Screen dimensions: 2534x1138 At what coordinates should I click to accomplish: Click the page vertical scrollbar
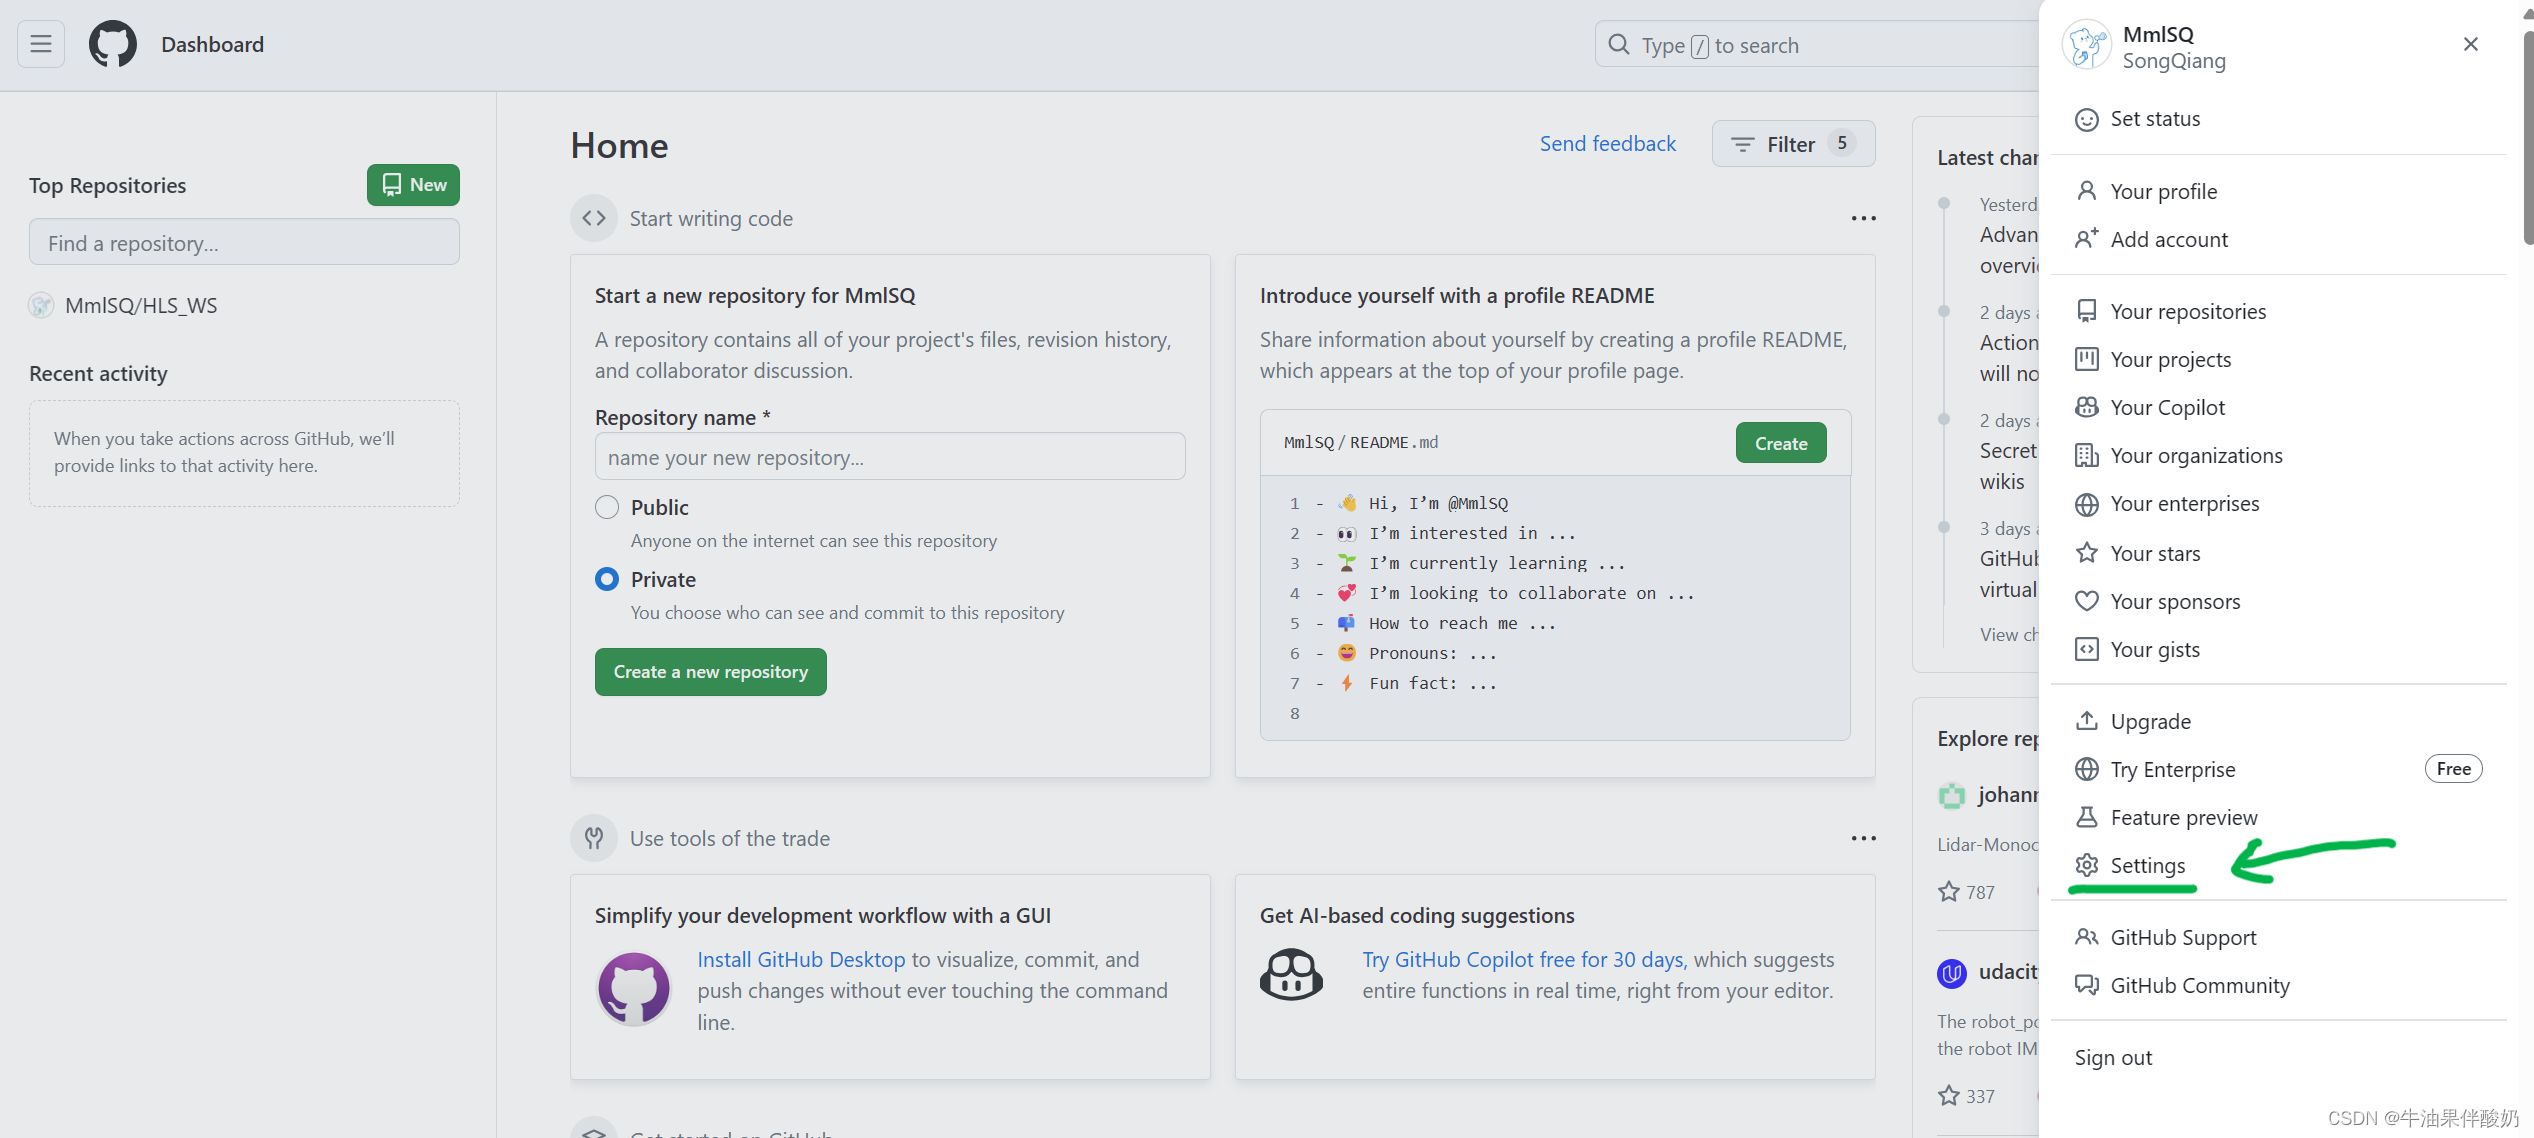click(x=2527, y=140)
